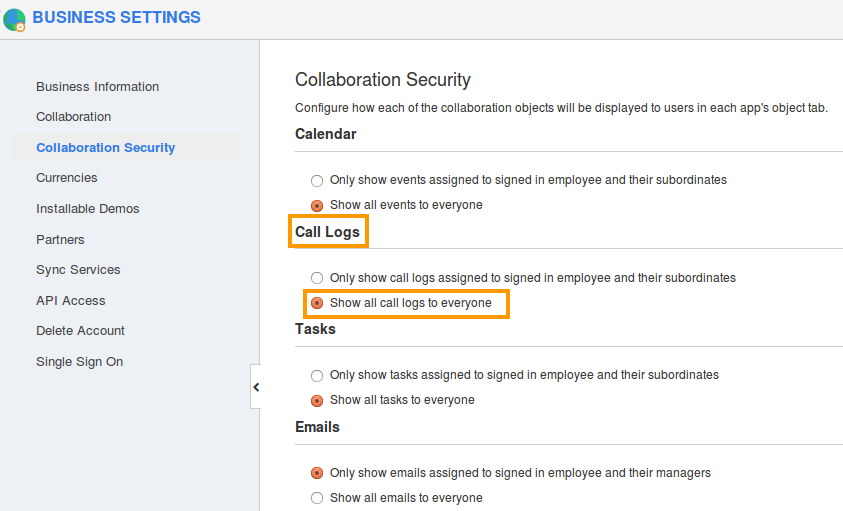Screen dimensions: 843x511
Task: Open the Delete Account option
Action: tap(80, 331)
